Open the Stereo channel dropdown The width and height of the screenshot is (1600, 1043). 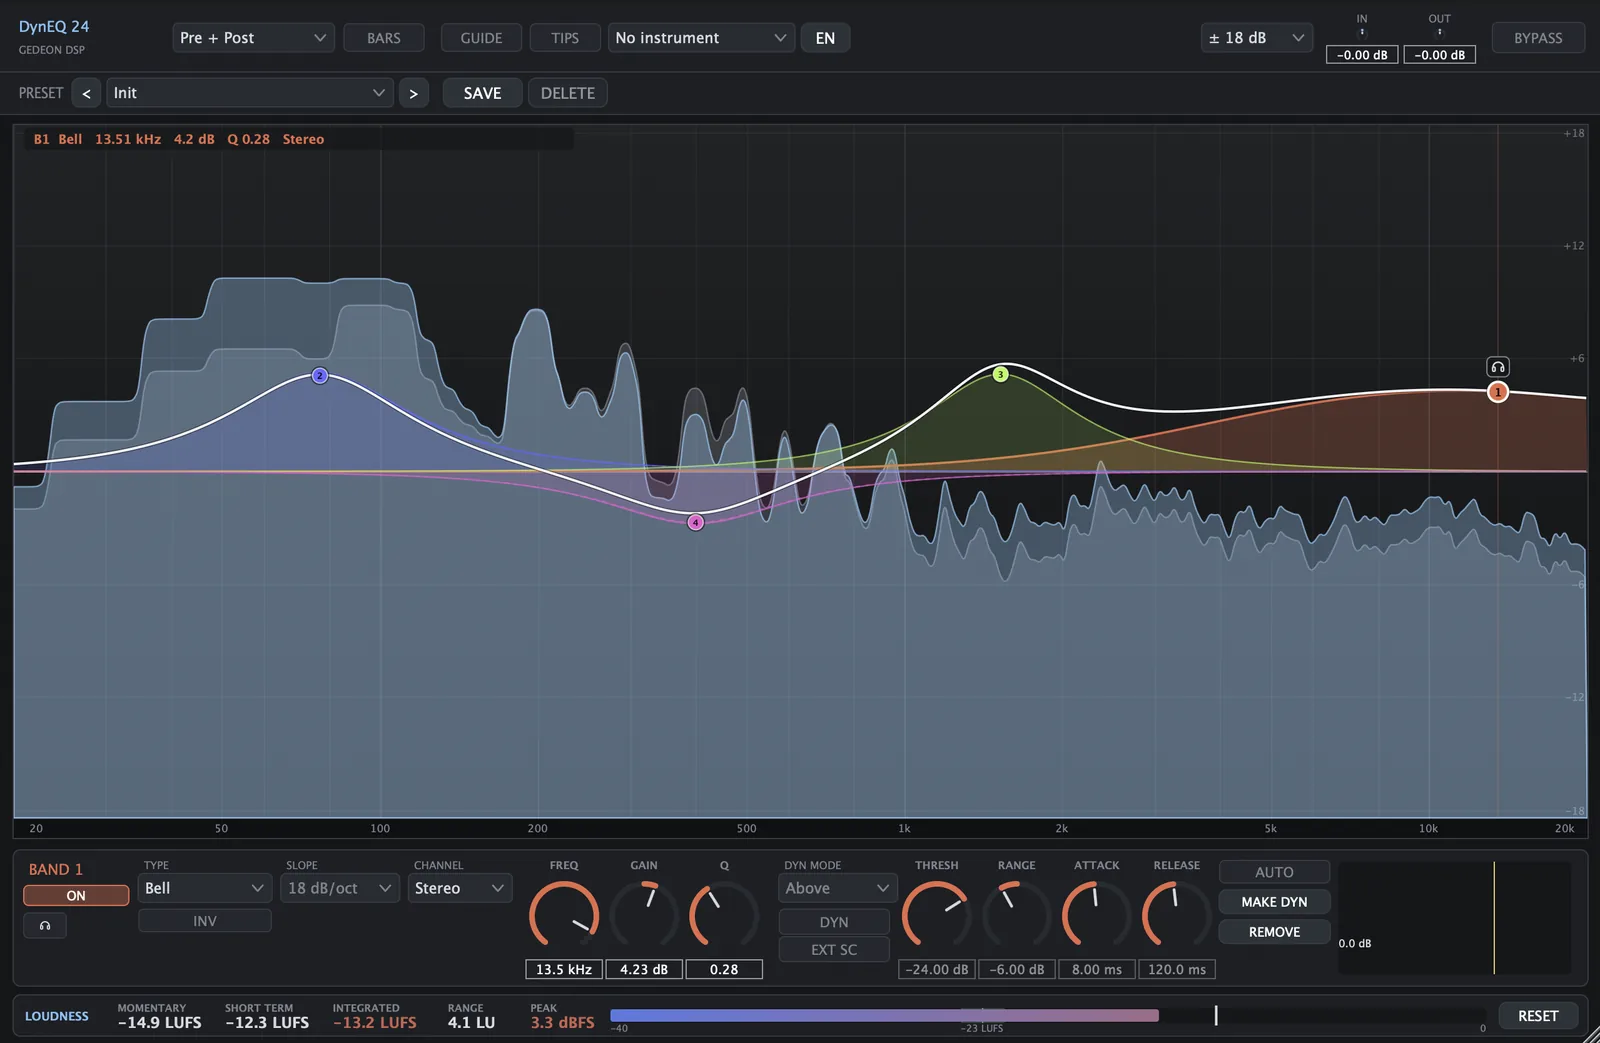pos(460,888)
